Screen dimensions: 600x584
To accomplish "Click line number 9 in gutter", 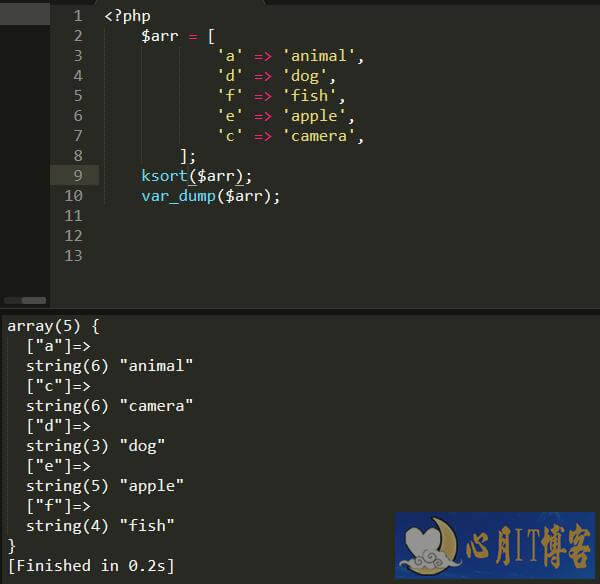I will coord(78,176).
